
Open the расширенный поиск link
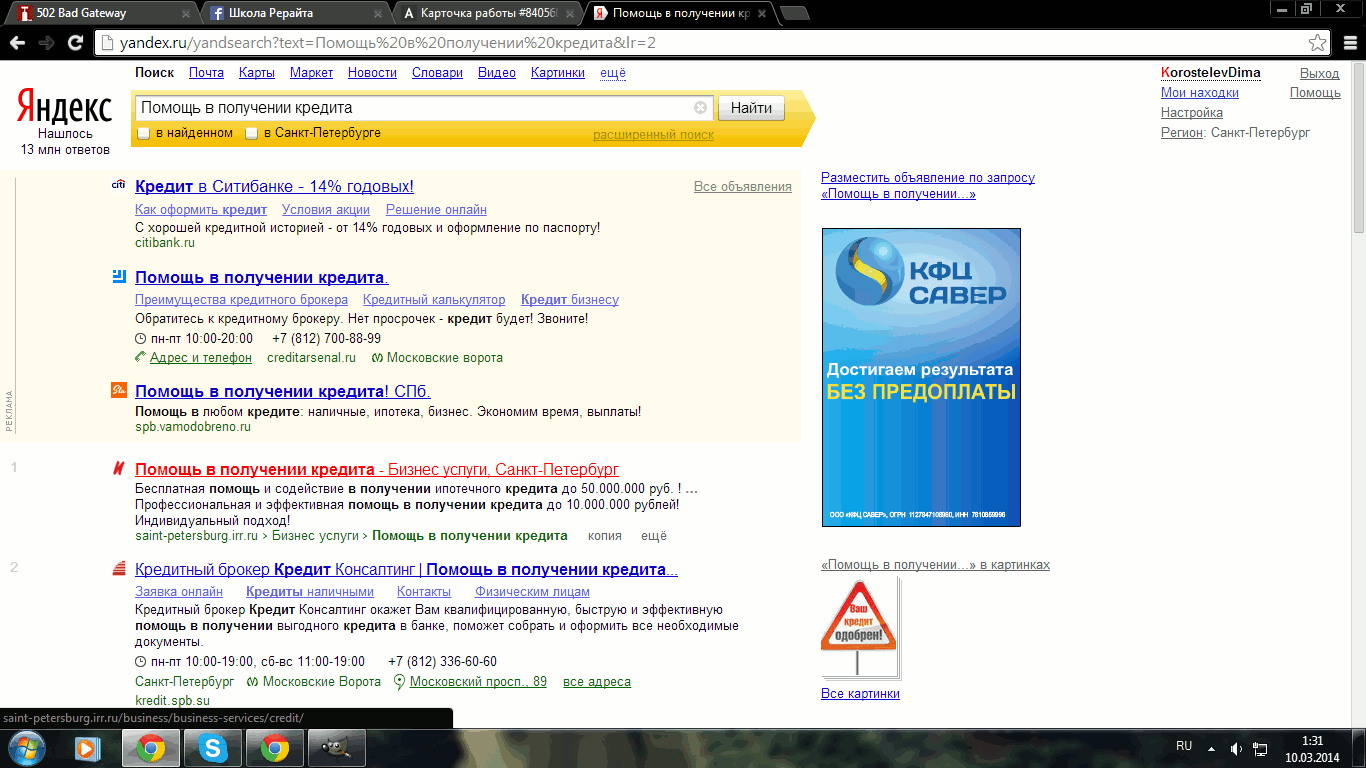tap(653, 134)
